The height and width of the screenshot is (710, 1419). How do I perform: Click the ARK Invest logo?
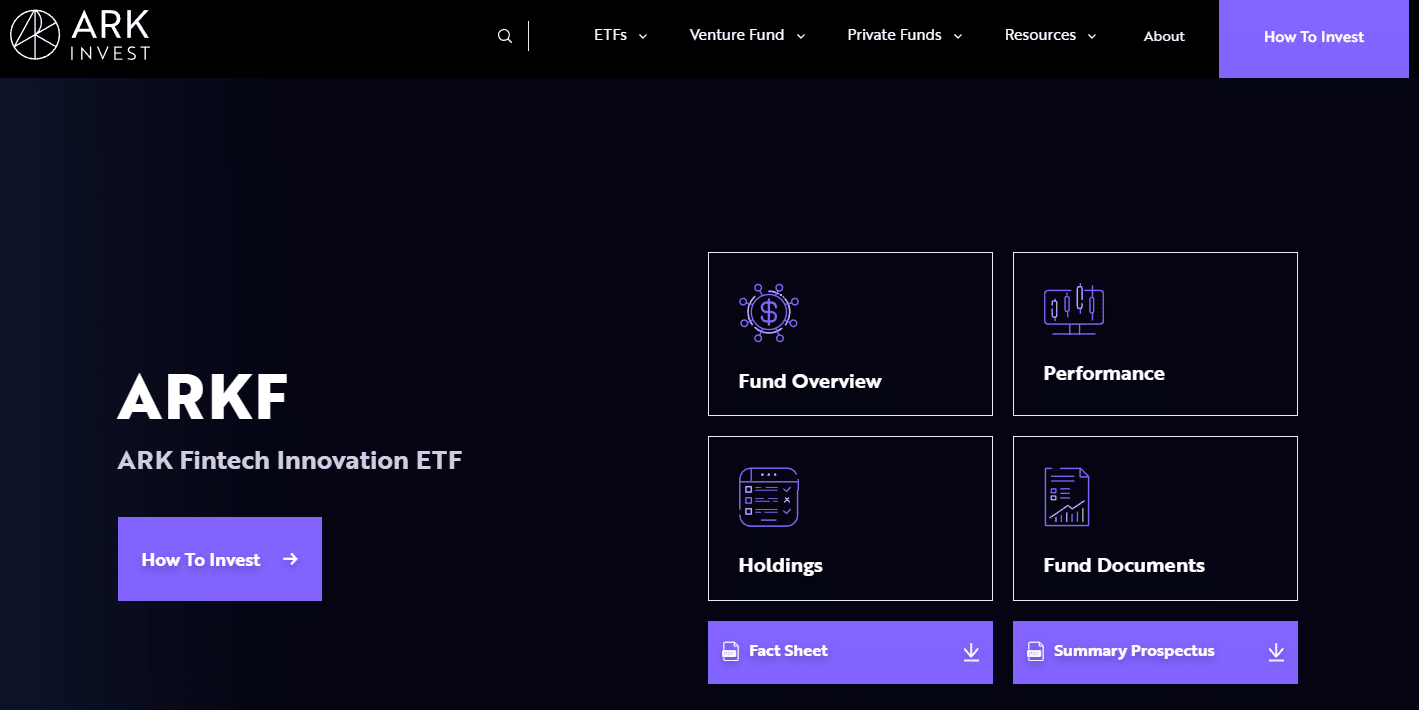point(80,35)
